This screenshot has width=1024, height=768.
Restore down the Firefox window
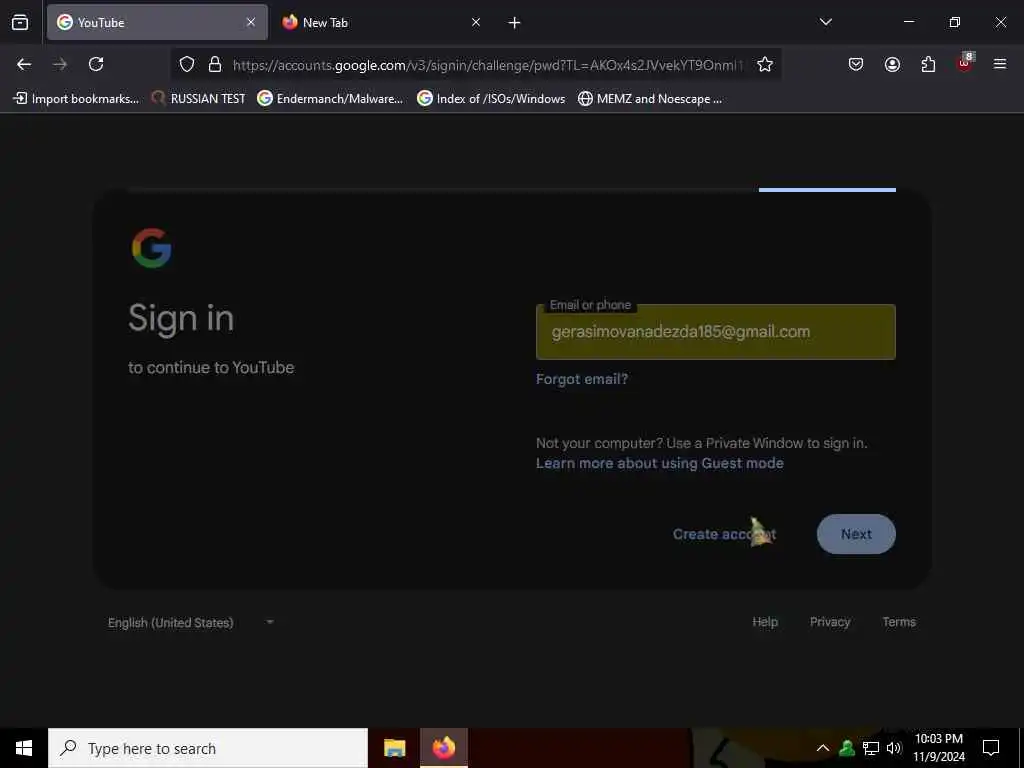(x=955, y=22)
